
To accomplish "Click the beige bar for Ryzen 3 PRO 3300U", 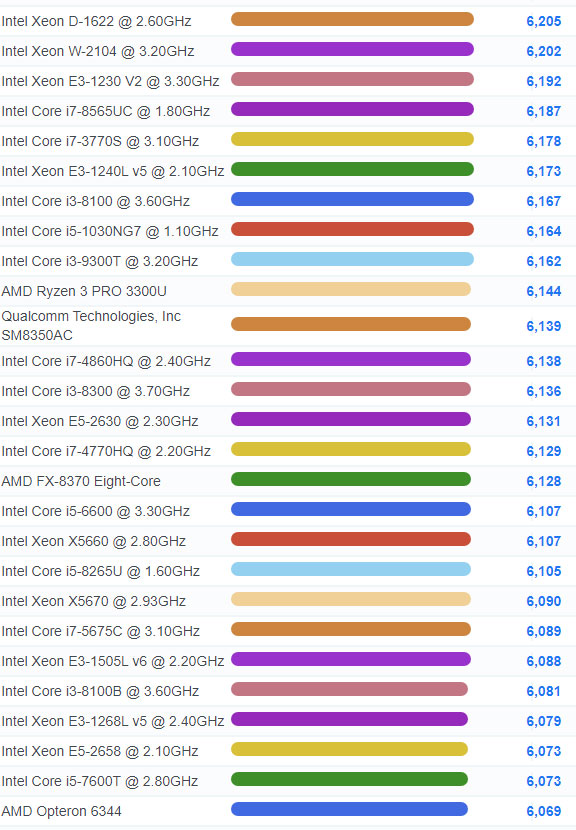I will 351,289.
